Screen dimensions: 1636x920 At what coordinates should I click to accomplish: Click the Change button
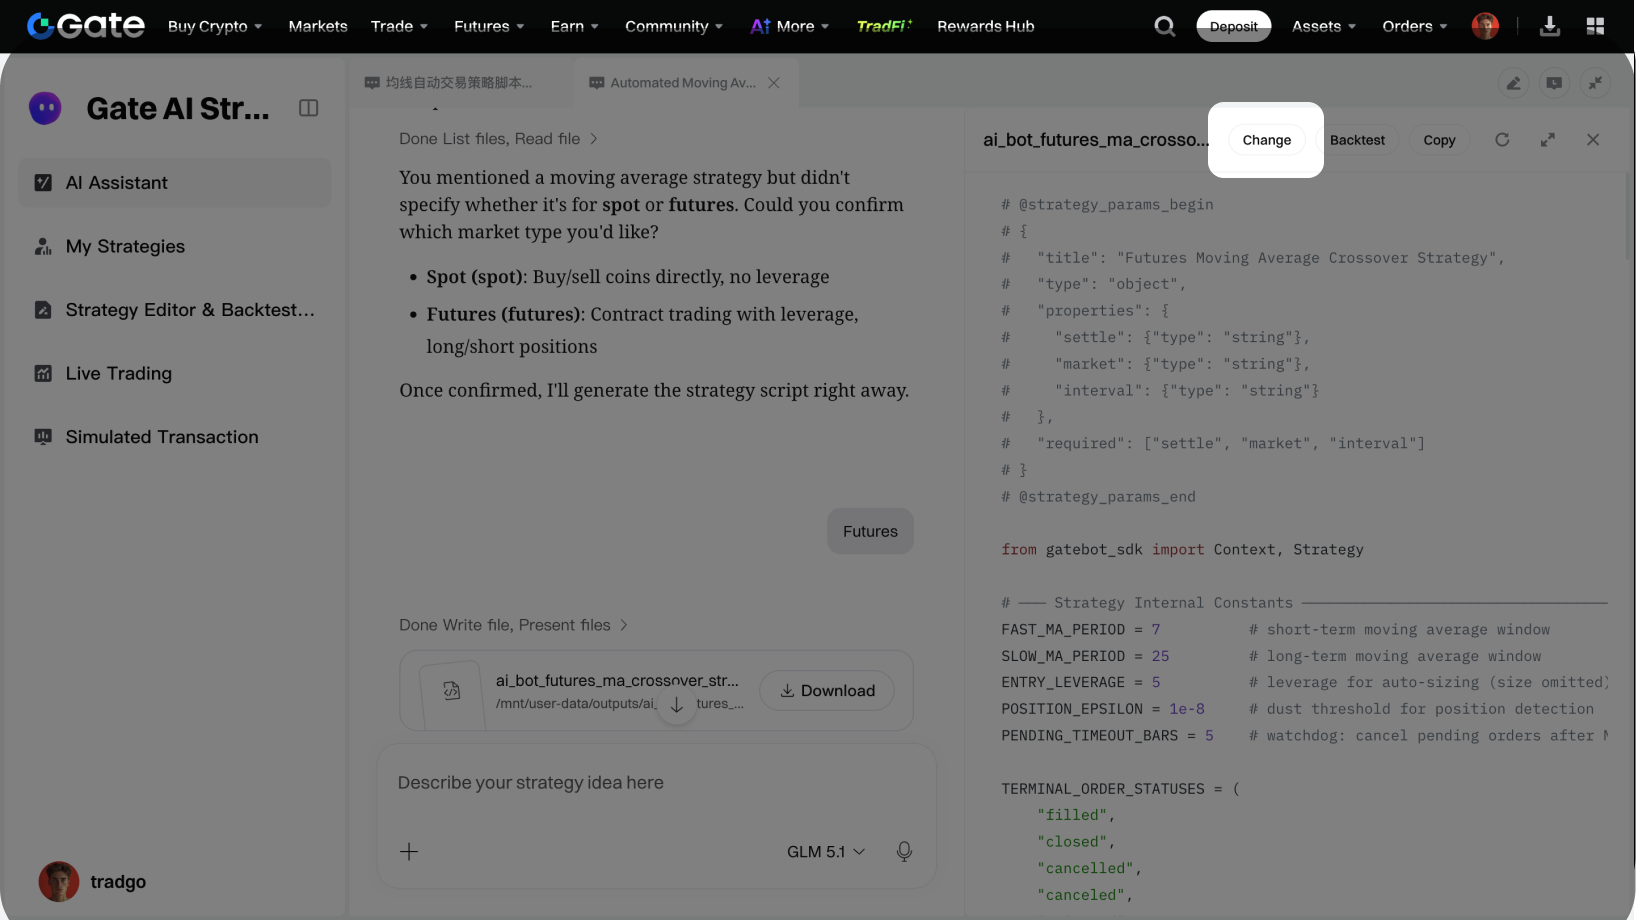pyautogui.click(x=1267, y=140)
